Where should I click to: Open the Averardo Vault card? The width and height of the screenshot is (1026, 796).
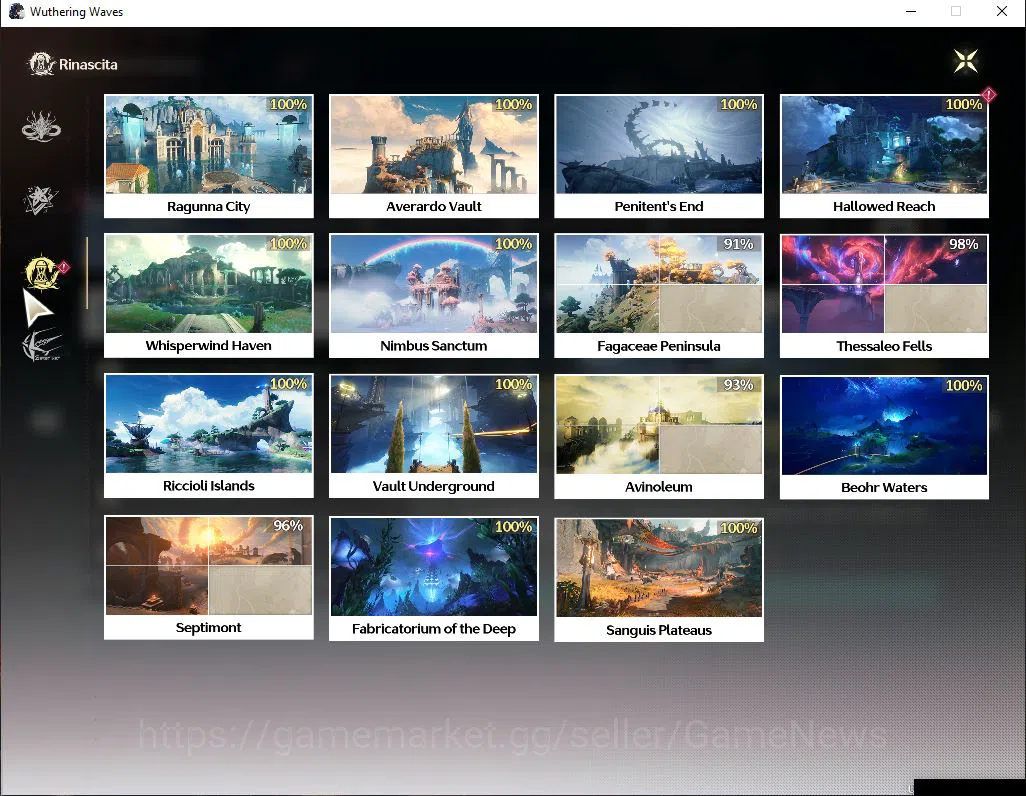(x=434, y=156)
